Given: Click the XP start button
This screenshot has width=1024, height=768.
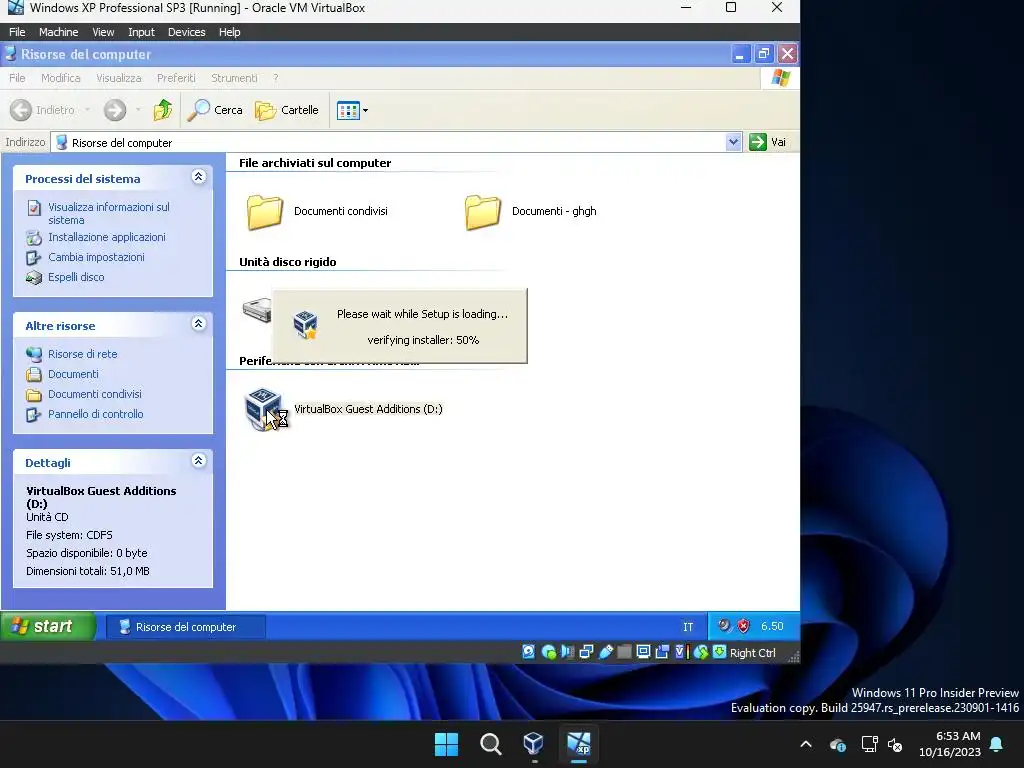Looking at the screenshot, I should 48,626.
